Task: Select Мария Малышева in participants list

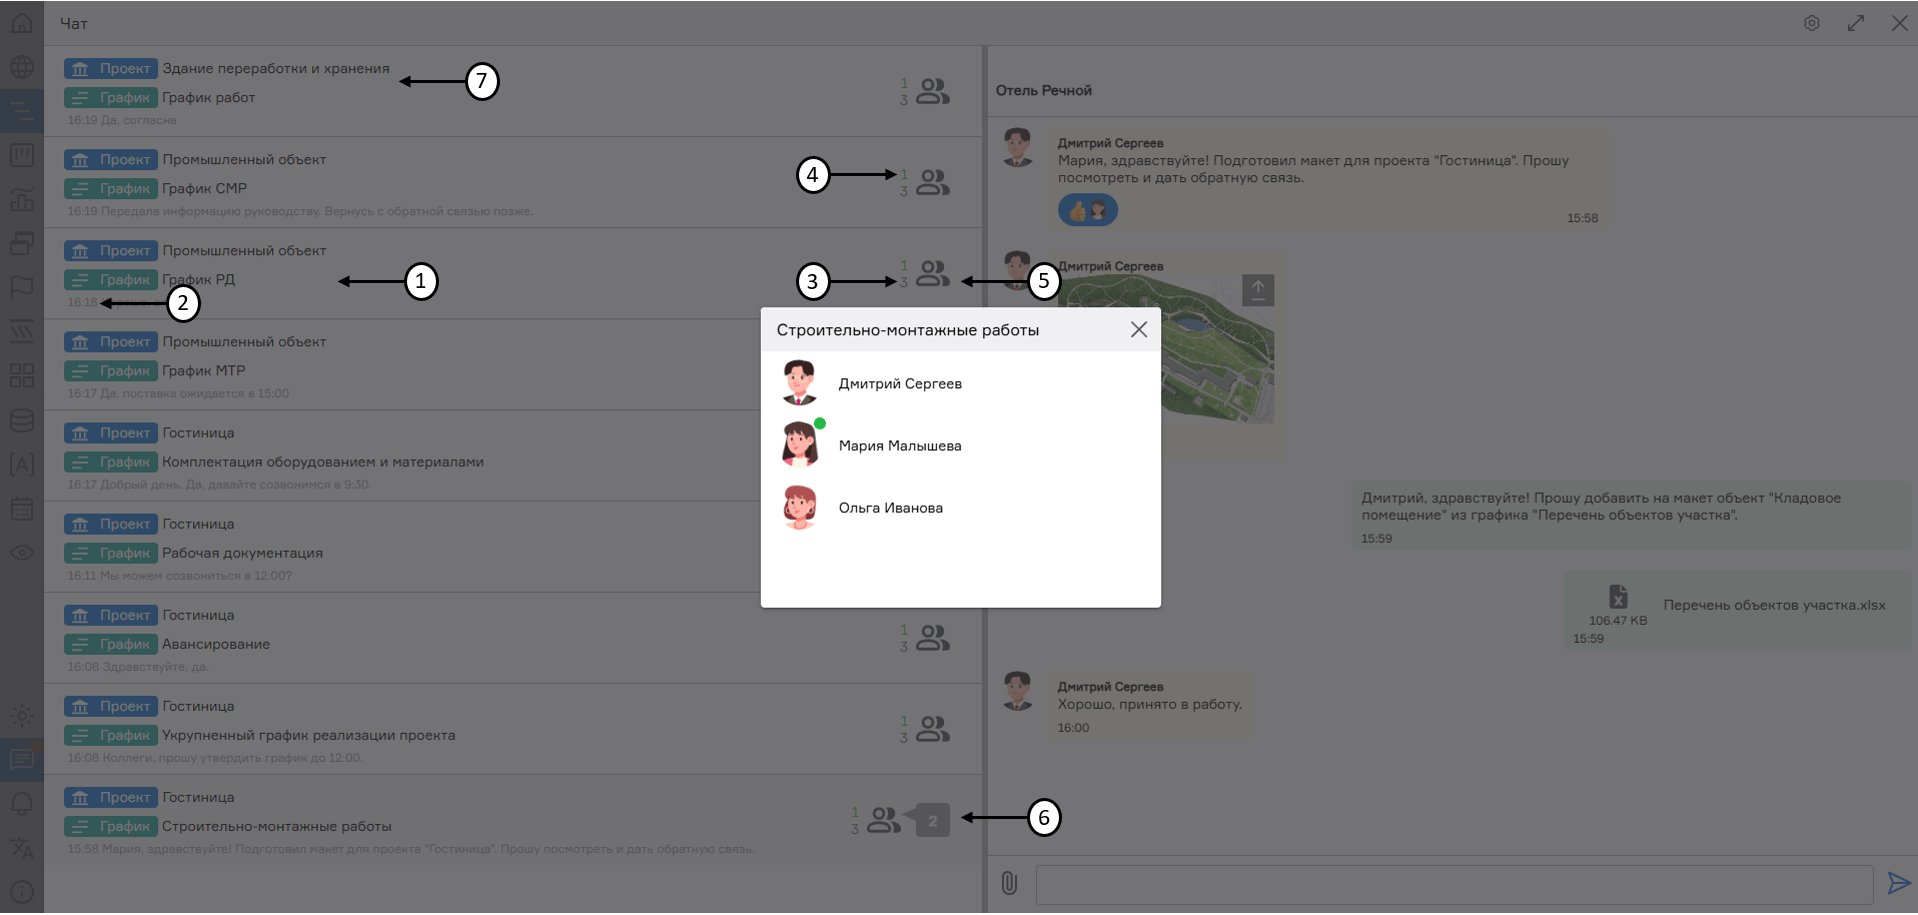Action: coord(899,446)
